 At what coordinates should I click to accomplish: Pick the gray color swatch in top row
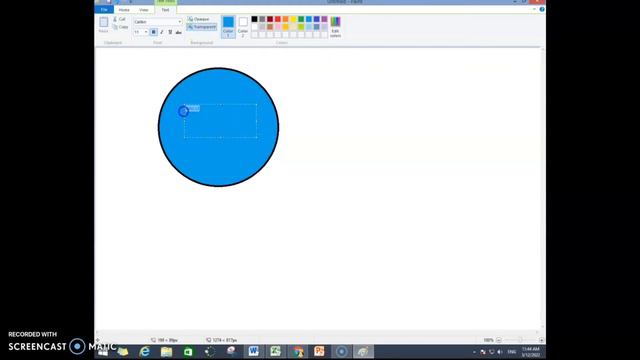tap(262, 19)
